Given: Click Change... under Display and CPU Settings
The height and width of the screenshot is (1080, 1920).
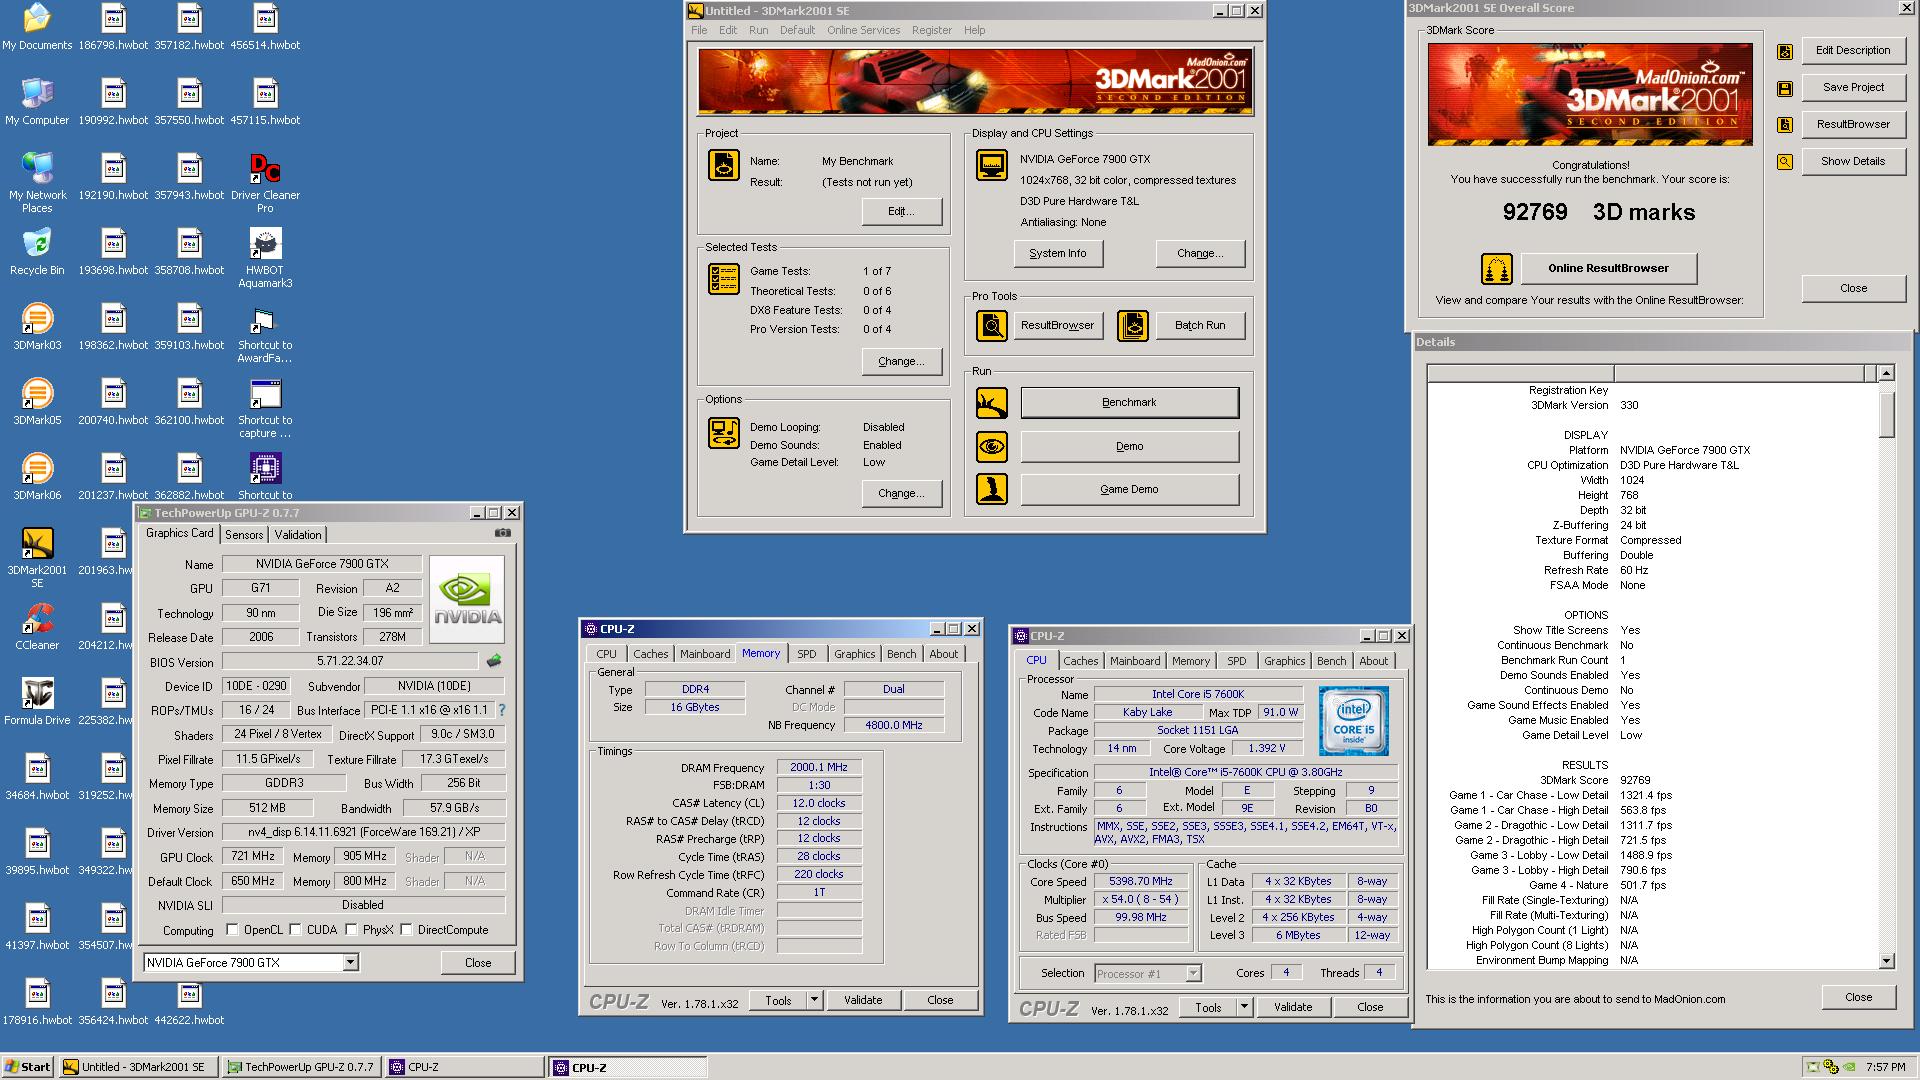Looking at the screenshot, I should [x=1200, y=254].
